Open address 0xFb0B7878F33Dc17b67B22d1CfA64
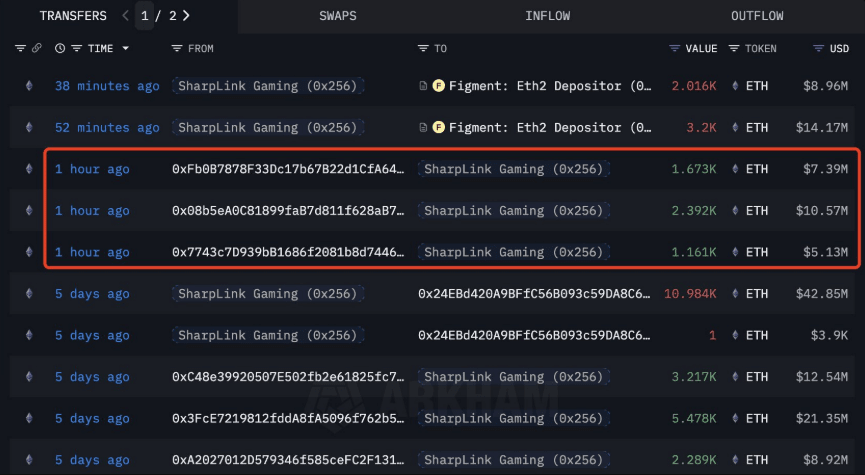The width and height of the screenshot is (865, 475). click(288, 169)
